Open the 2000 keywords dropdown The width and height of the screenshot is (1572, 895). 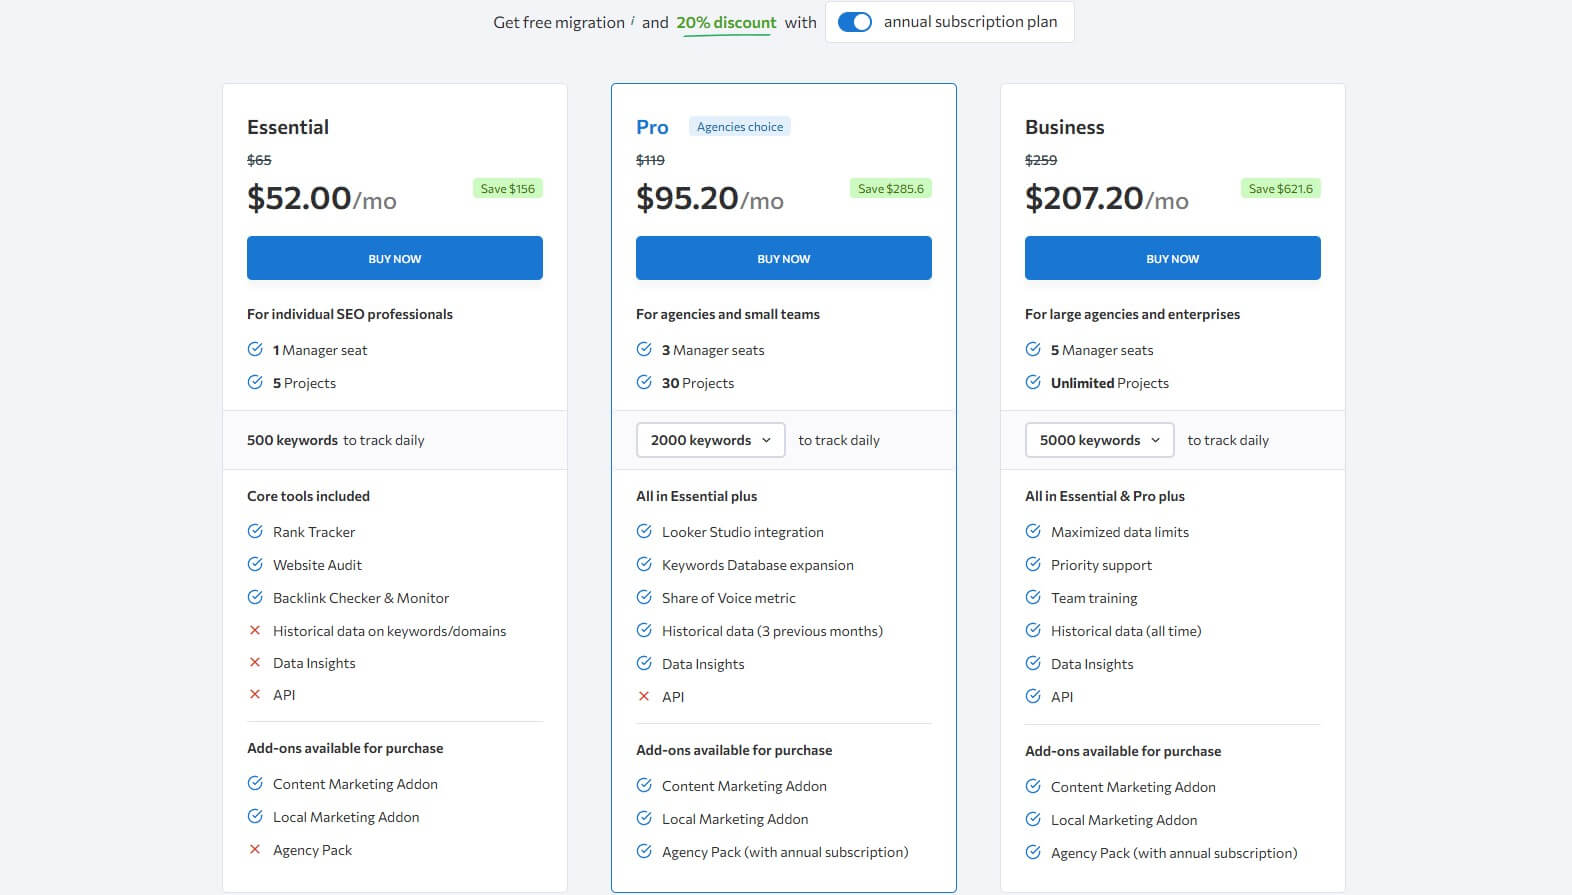[x=710, y=440]
